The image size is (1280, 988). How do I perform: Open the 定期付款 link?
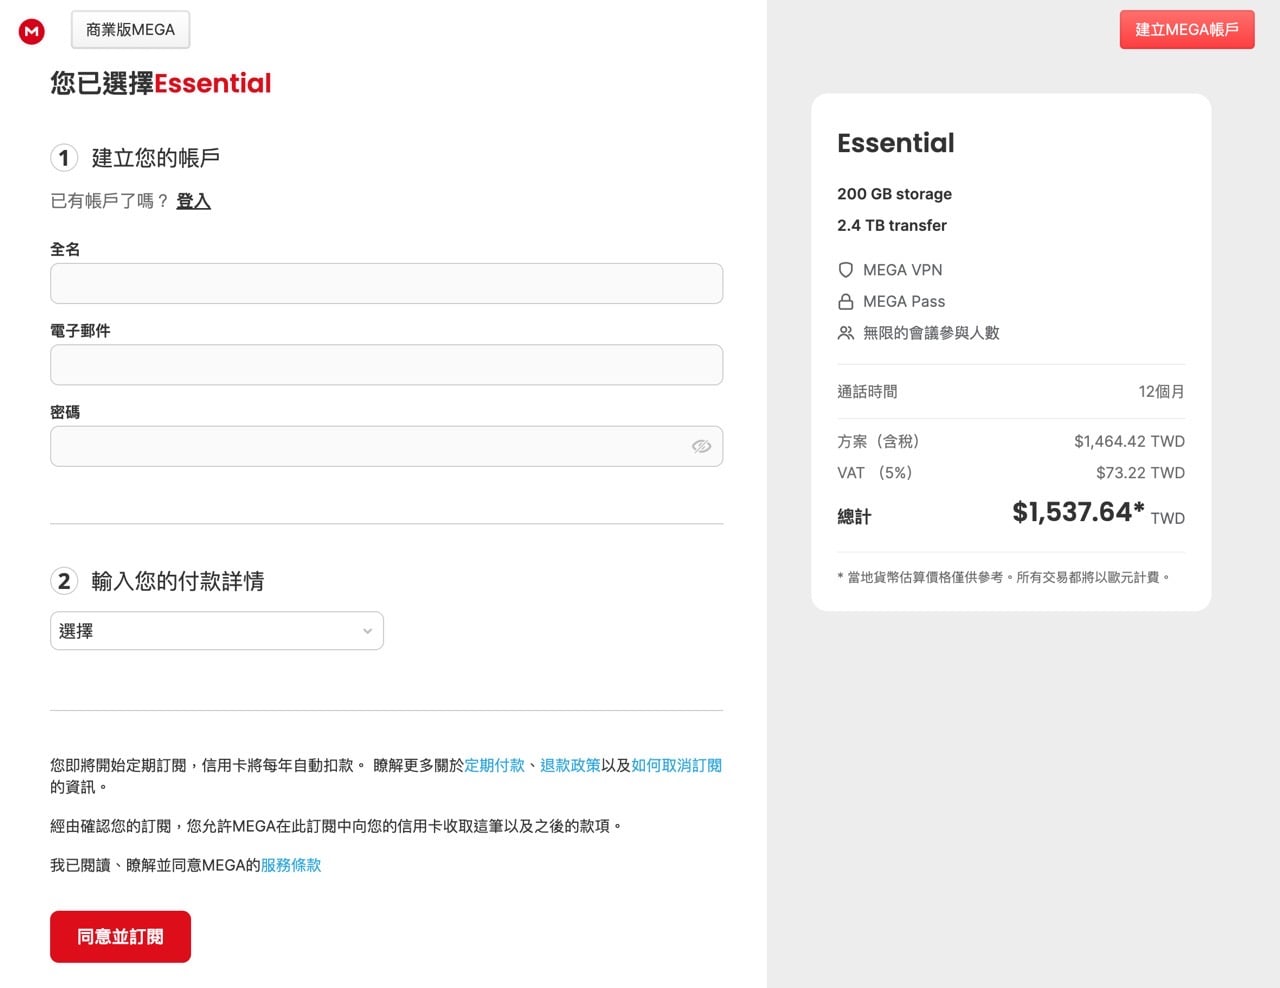pos(494,765)
